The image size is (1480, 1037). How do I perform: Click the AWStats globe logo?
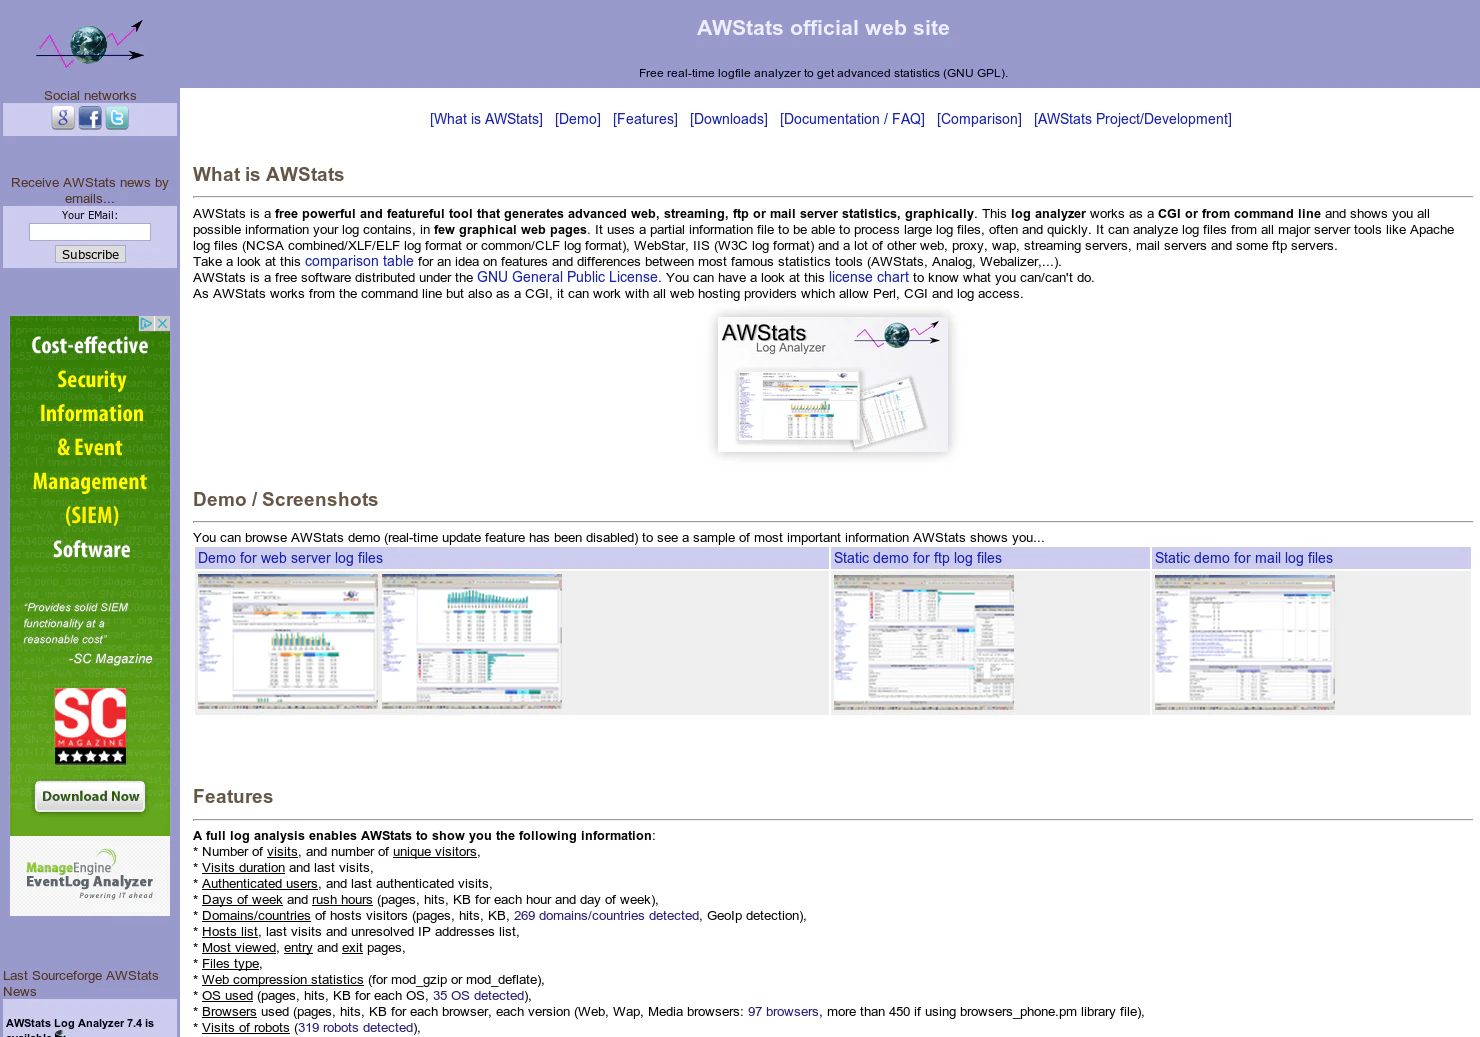(90, 44)
